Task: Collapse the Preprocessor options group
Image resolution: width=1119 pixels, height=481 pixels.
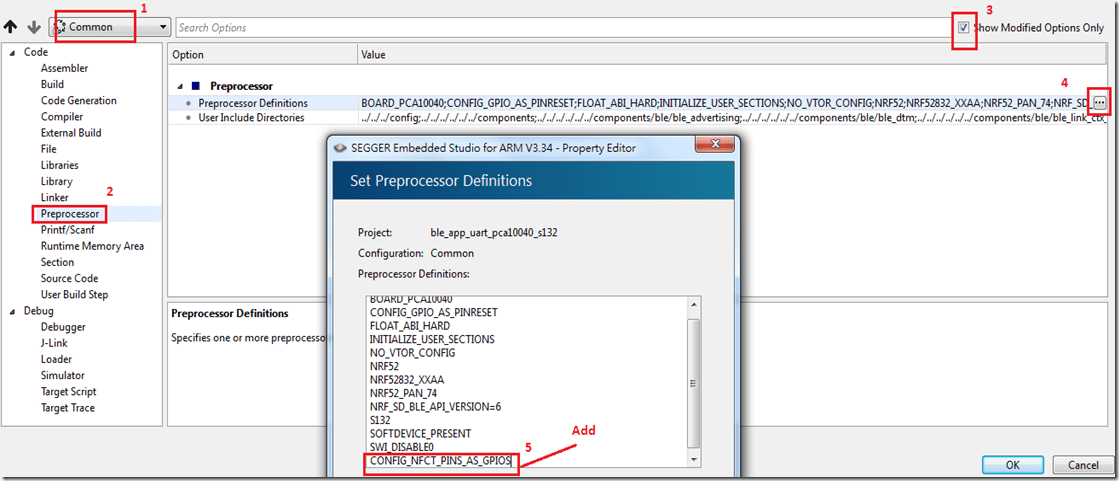Action: 181,86
